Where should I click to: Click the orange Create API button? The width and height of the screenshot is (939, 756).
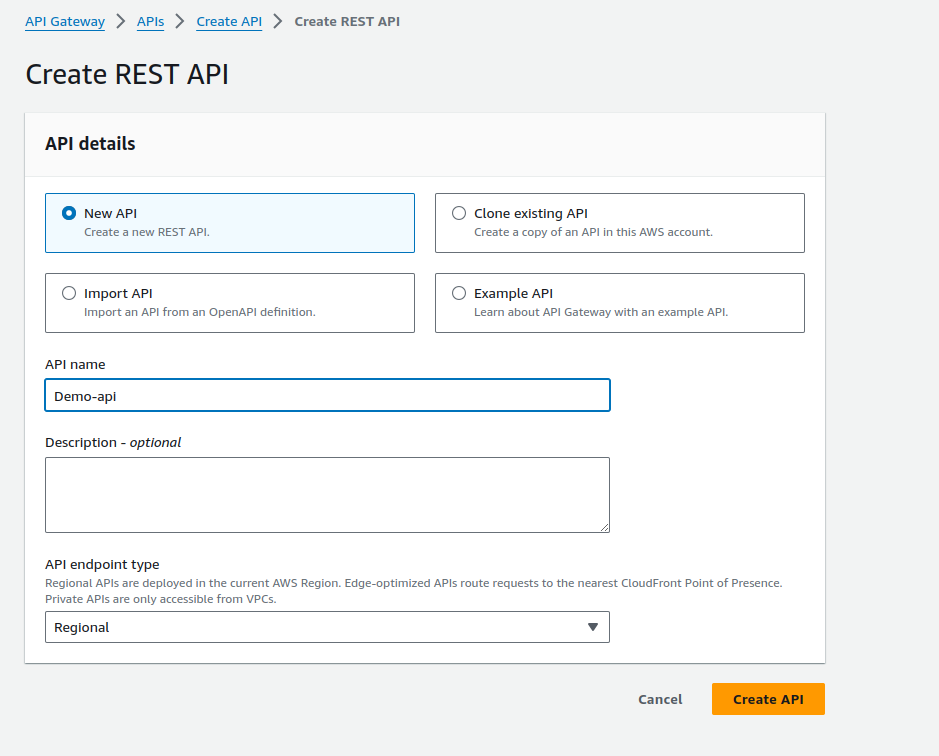click(768, 699)
